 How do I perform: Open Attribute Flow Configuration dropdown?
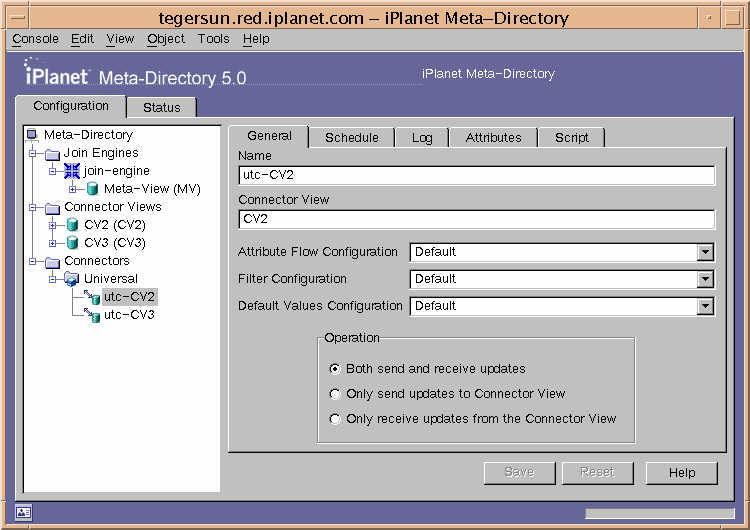705,252
